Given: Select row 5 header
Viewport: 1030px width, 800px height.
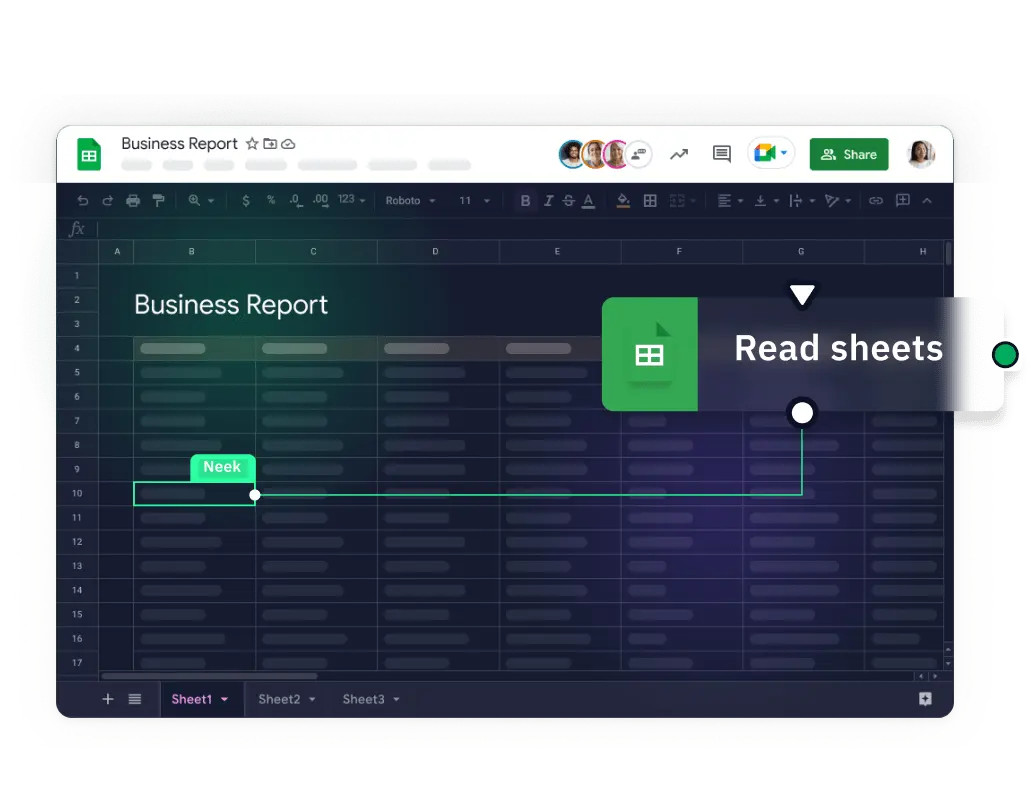Looking at the screenshot, I should click(78, 372).
